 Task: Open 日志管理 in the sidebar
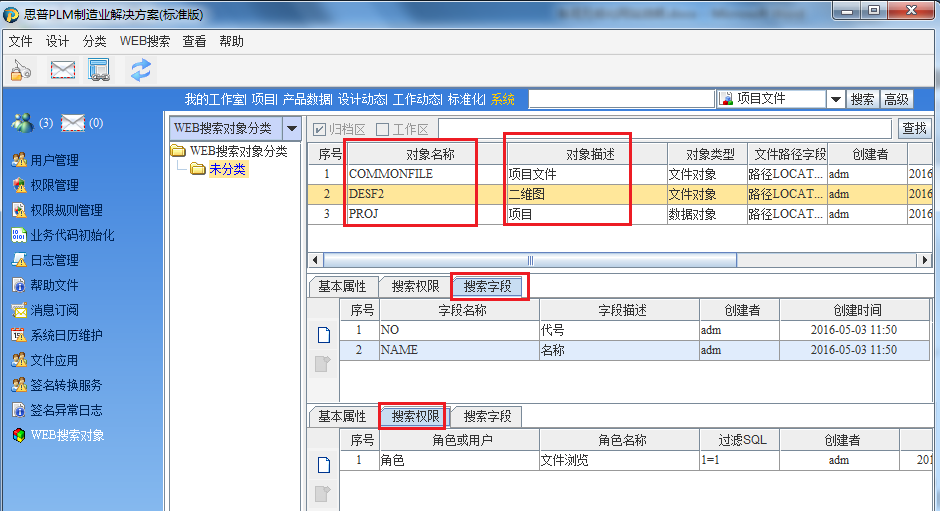pos(54,260)
